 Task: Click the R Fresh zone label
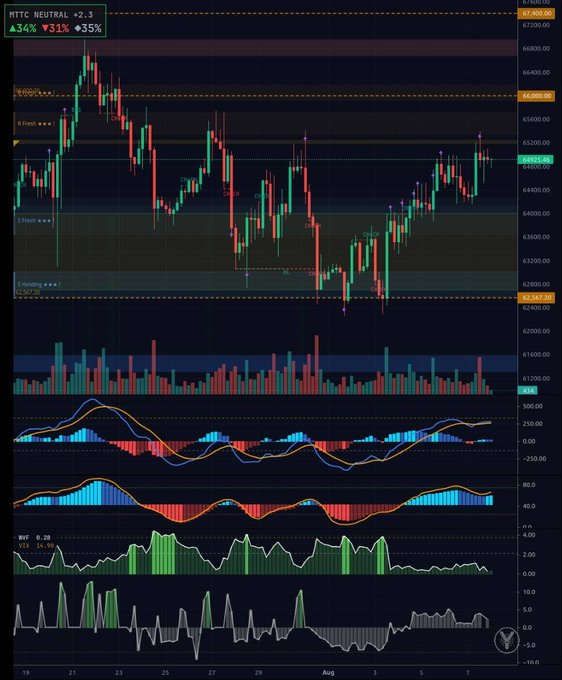coord(36,124)
